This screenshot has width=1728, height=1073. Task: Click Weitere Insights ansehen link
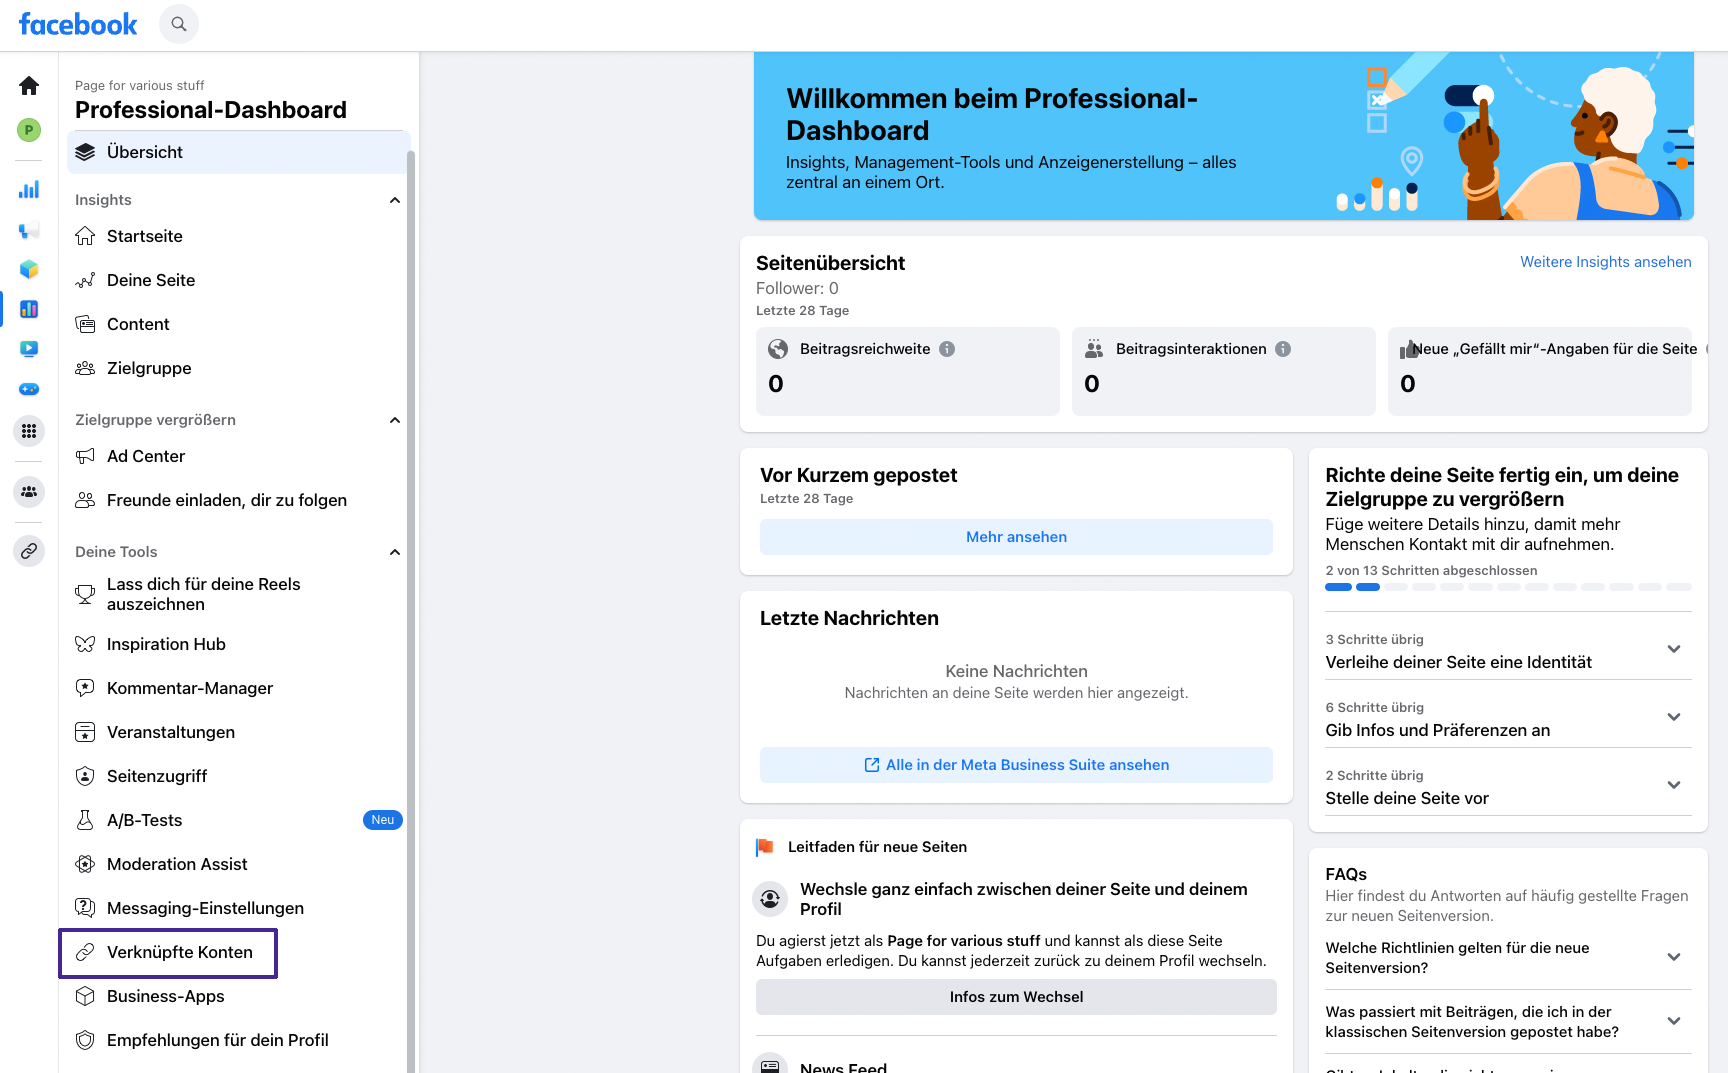(x=1605, y=262)
